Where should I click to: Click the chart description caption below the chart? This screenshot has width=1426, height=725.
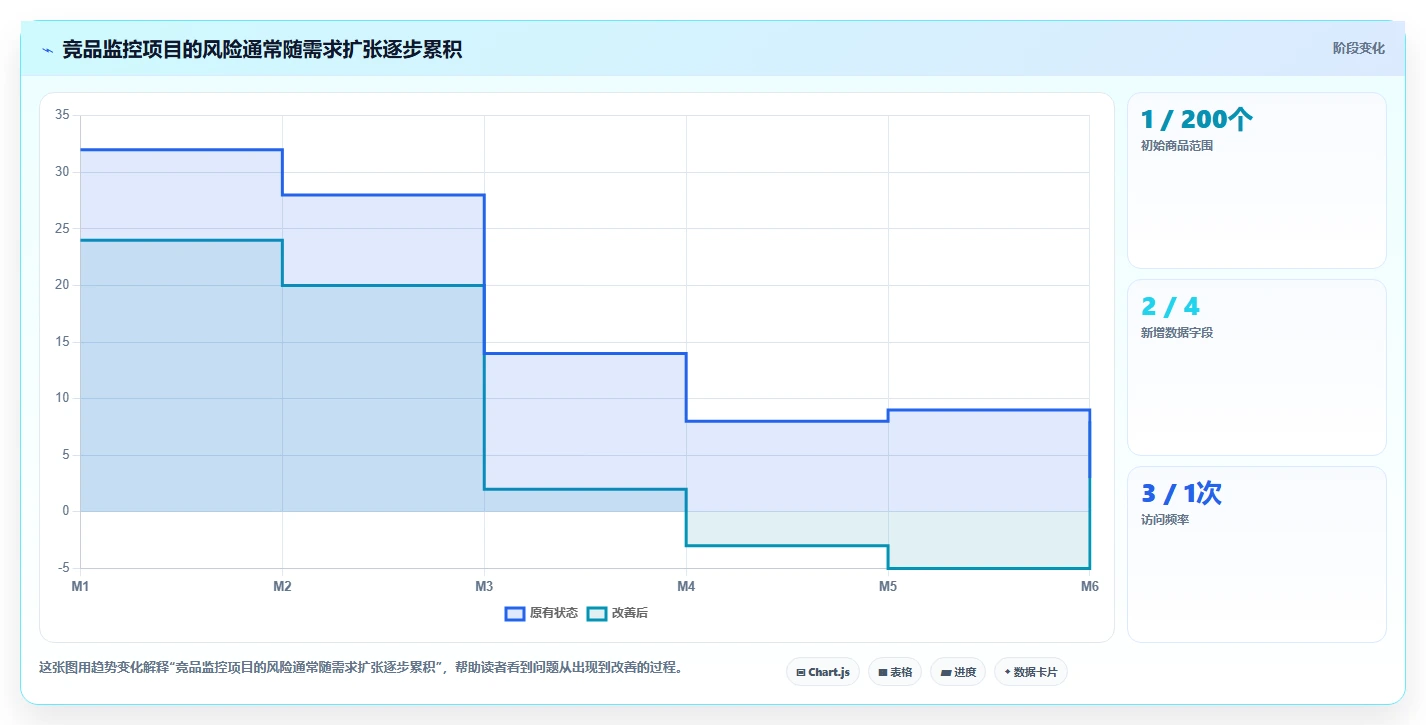click(361, 668)
